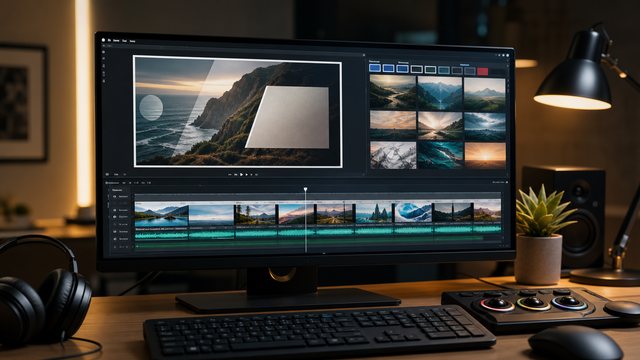Pick the black swatch with white outline

[x=416, y=69]
